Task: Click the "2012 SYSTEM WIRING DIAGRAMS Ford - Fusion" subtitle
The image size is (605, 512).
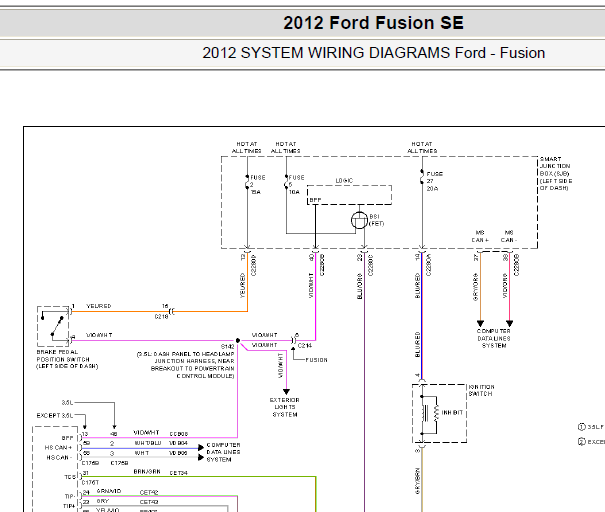Action: pos(373,53)
